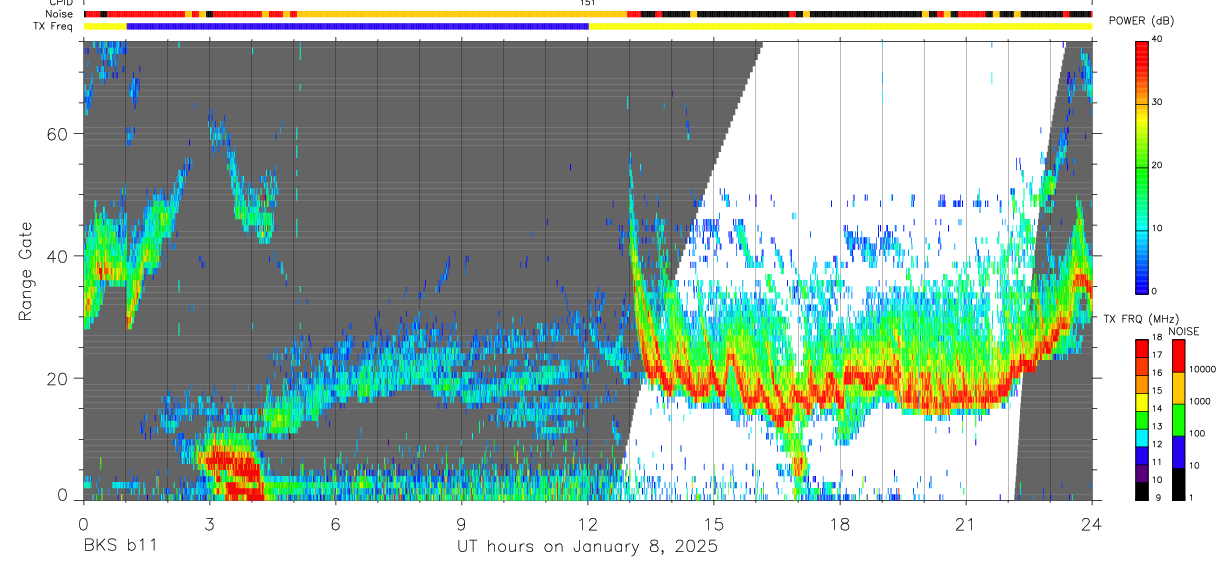Click the 3 tick on UT hours axis

click(x=209, y=523)
